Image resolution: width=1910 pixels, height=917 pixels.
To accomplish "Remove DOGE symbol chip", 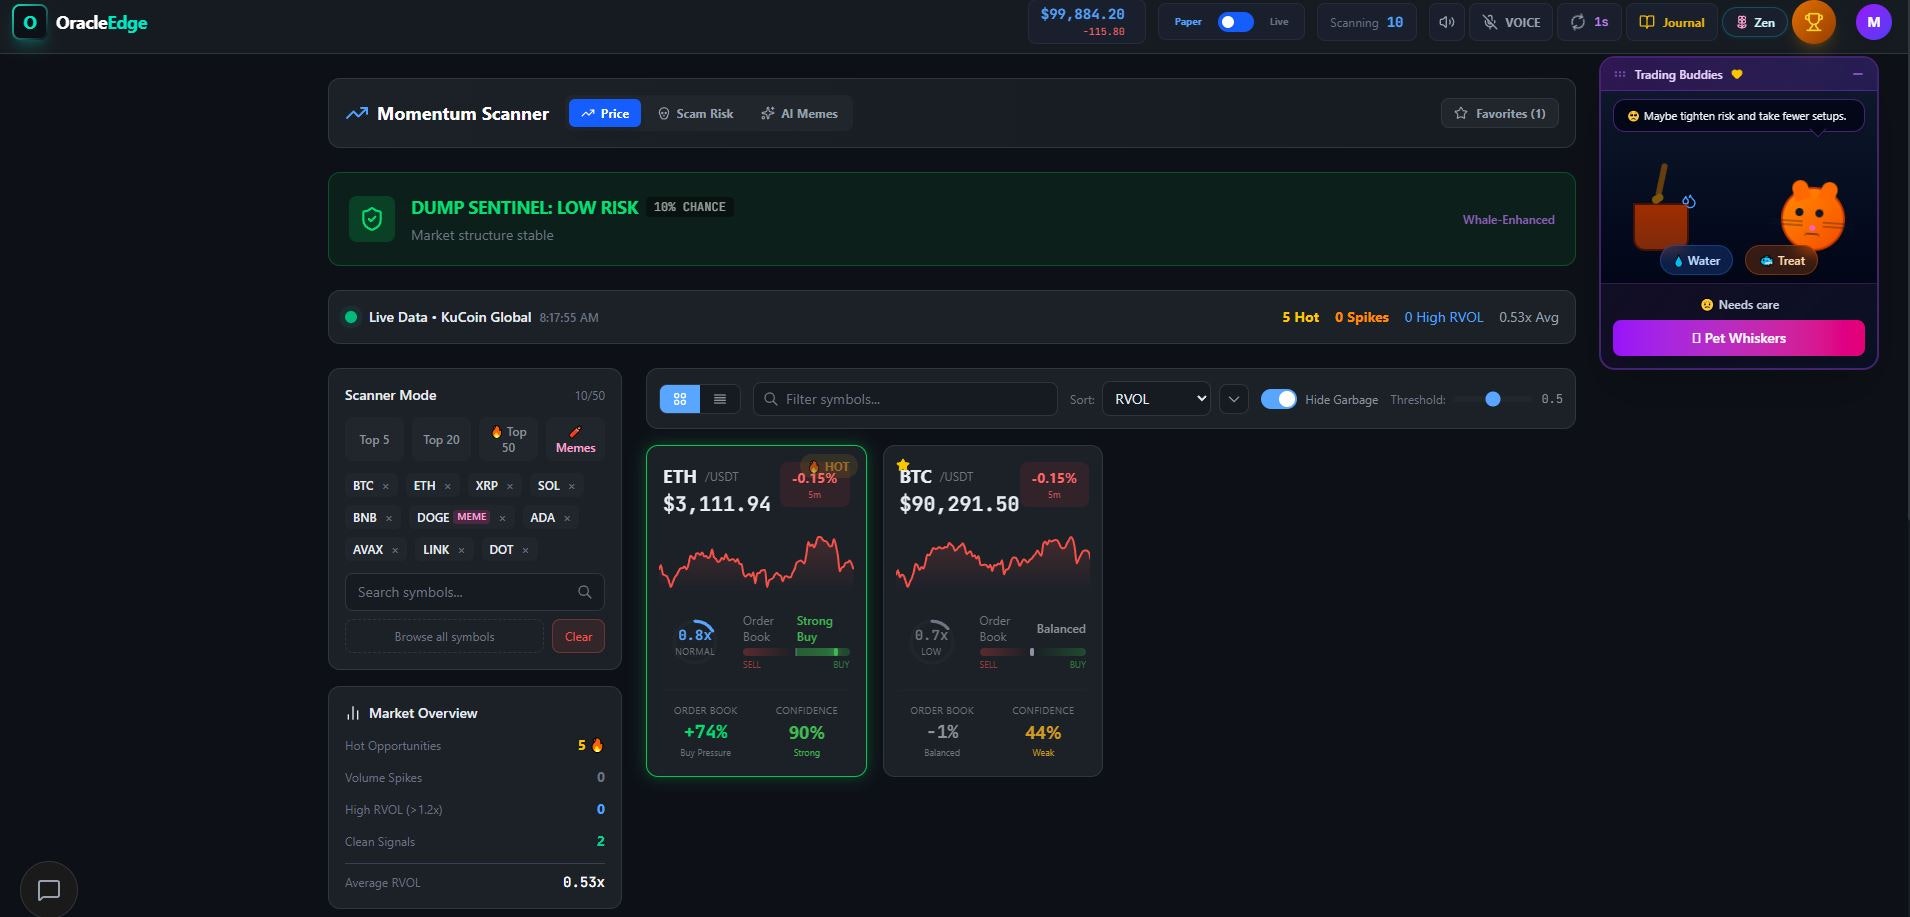I will click(502, 518).
